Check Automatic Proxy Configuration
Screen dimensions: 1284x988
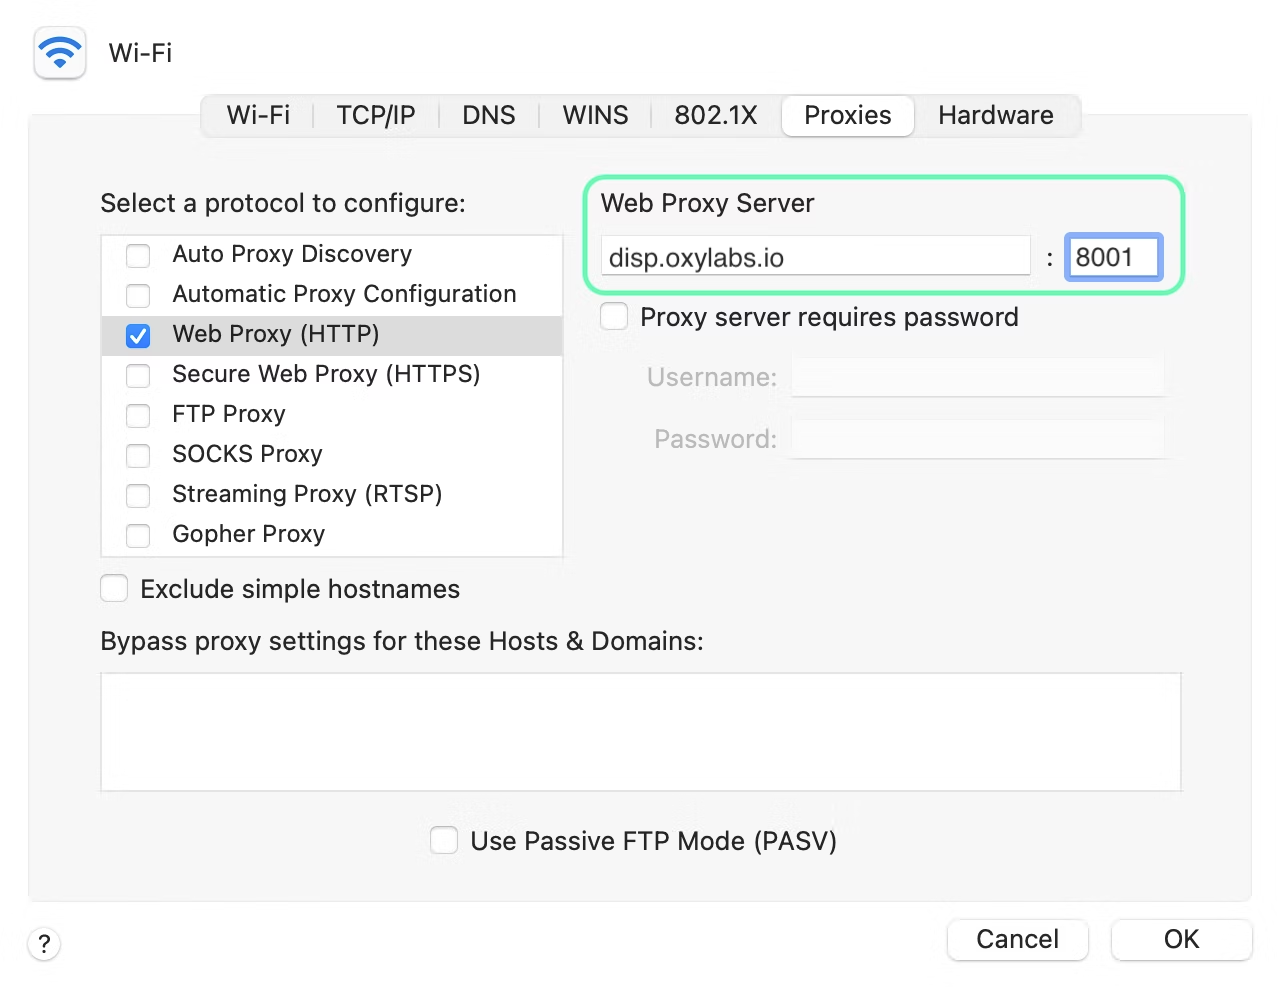(138, 295)
